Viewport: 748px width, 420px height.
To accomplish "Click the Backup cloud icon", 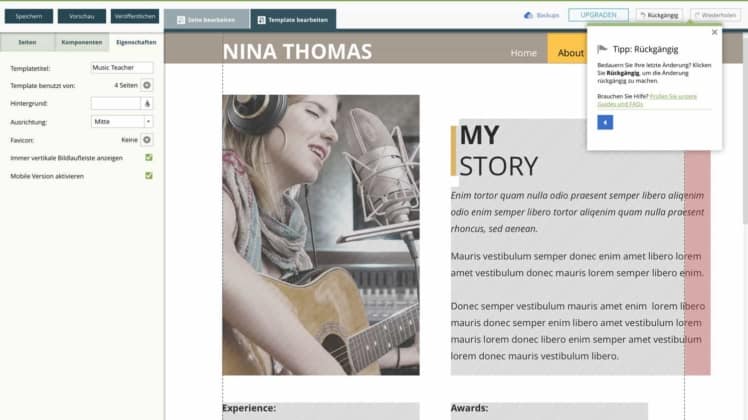I will [x=528, y=15].
